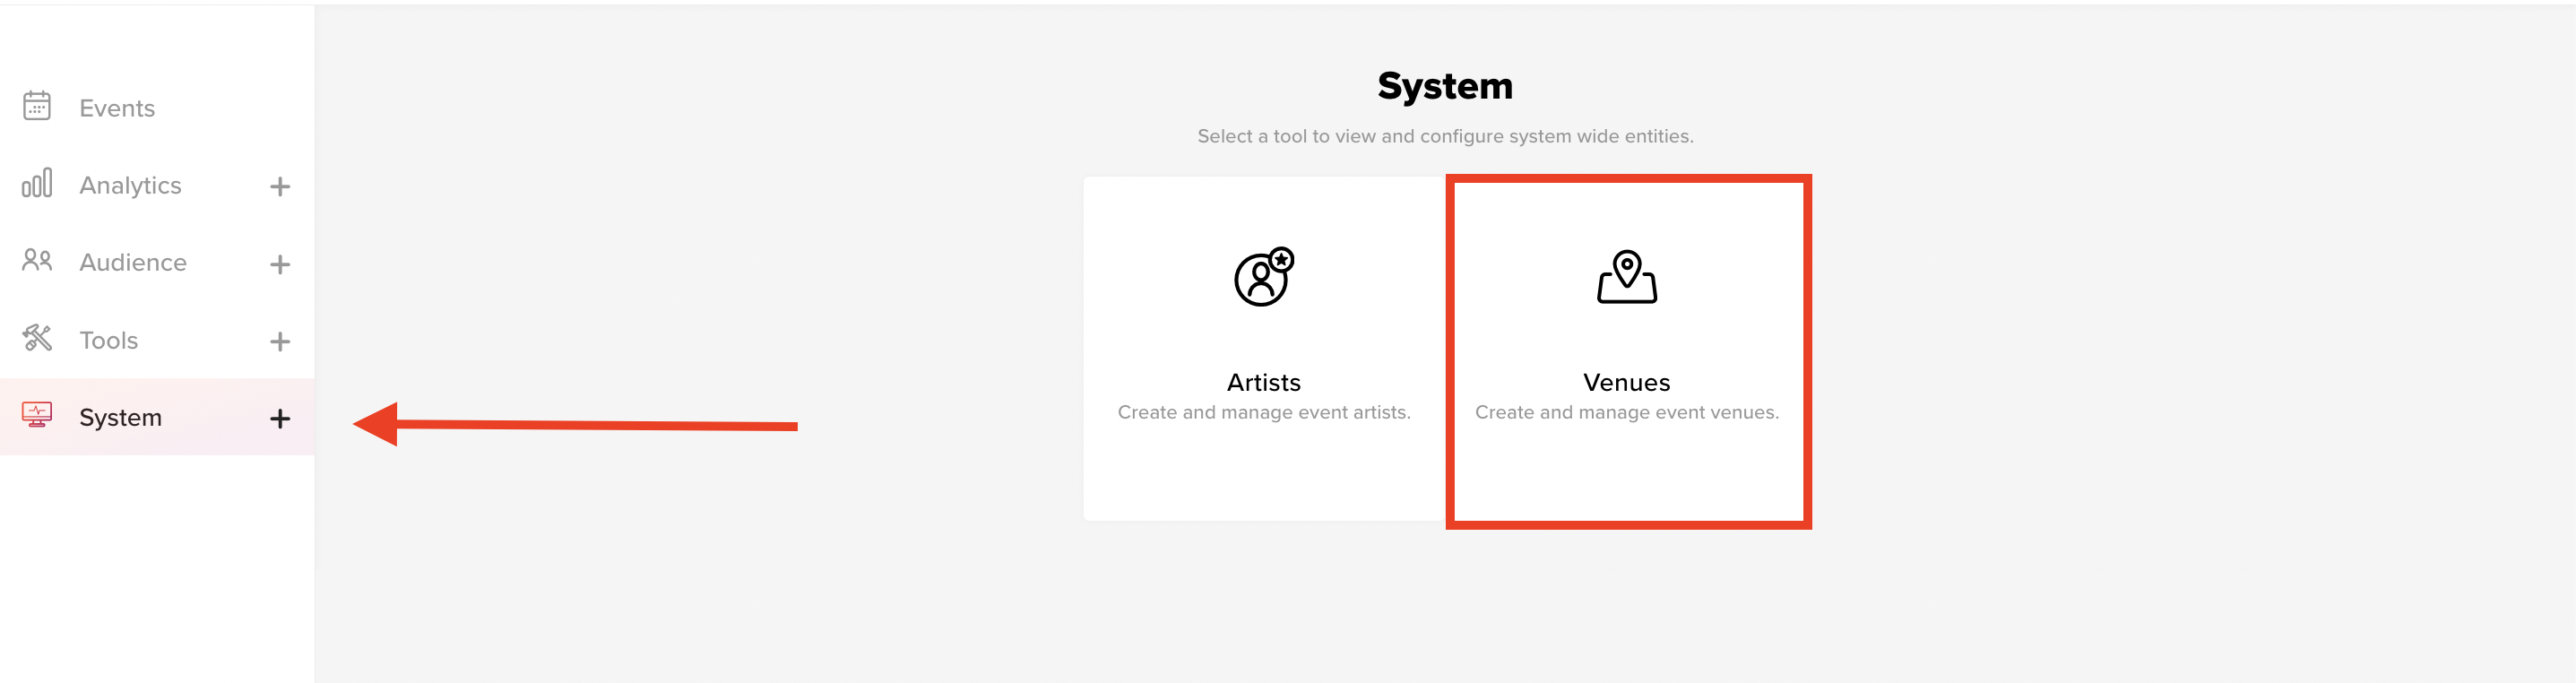The height and width of the screenshot is (683, 2576).
Task: Select the Audience sidebar label
Action: pos(133,263)
